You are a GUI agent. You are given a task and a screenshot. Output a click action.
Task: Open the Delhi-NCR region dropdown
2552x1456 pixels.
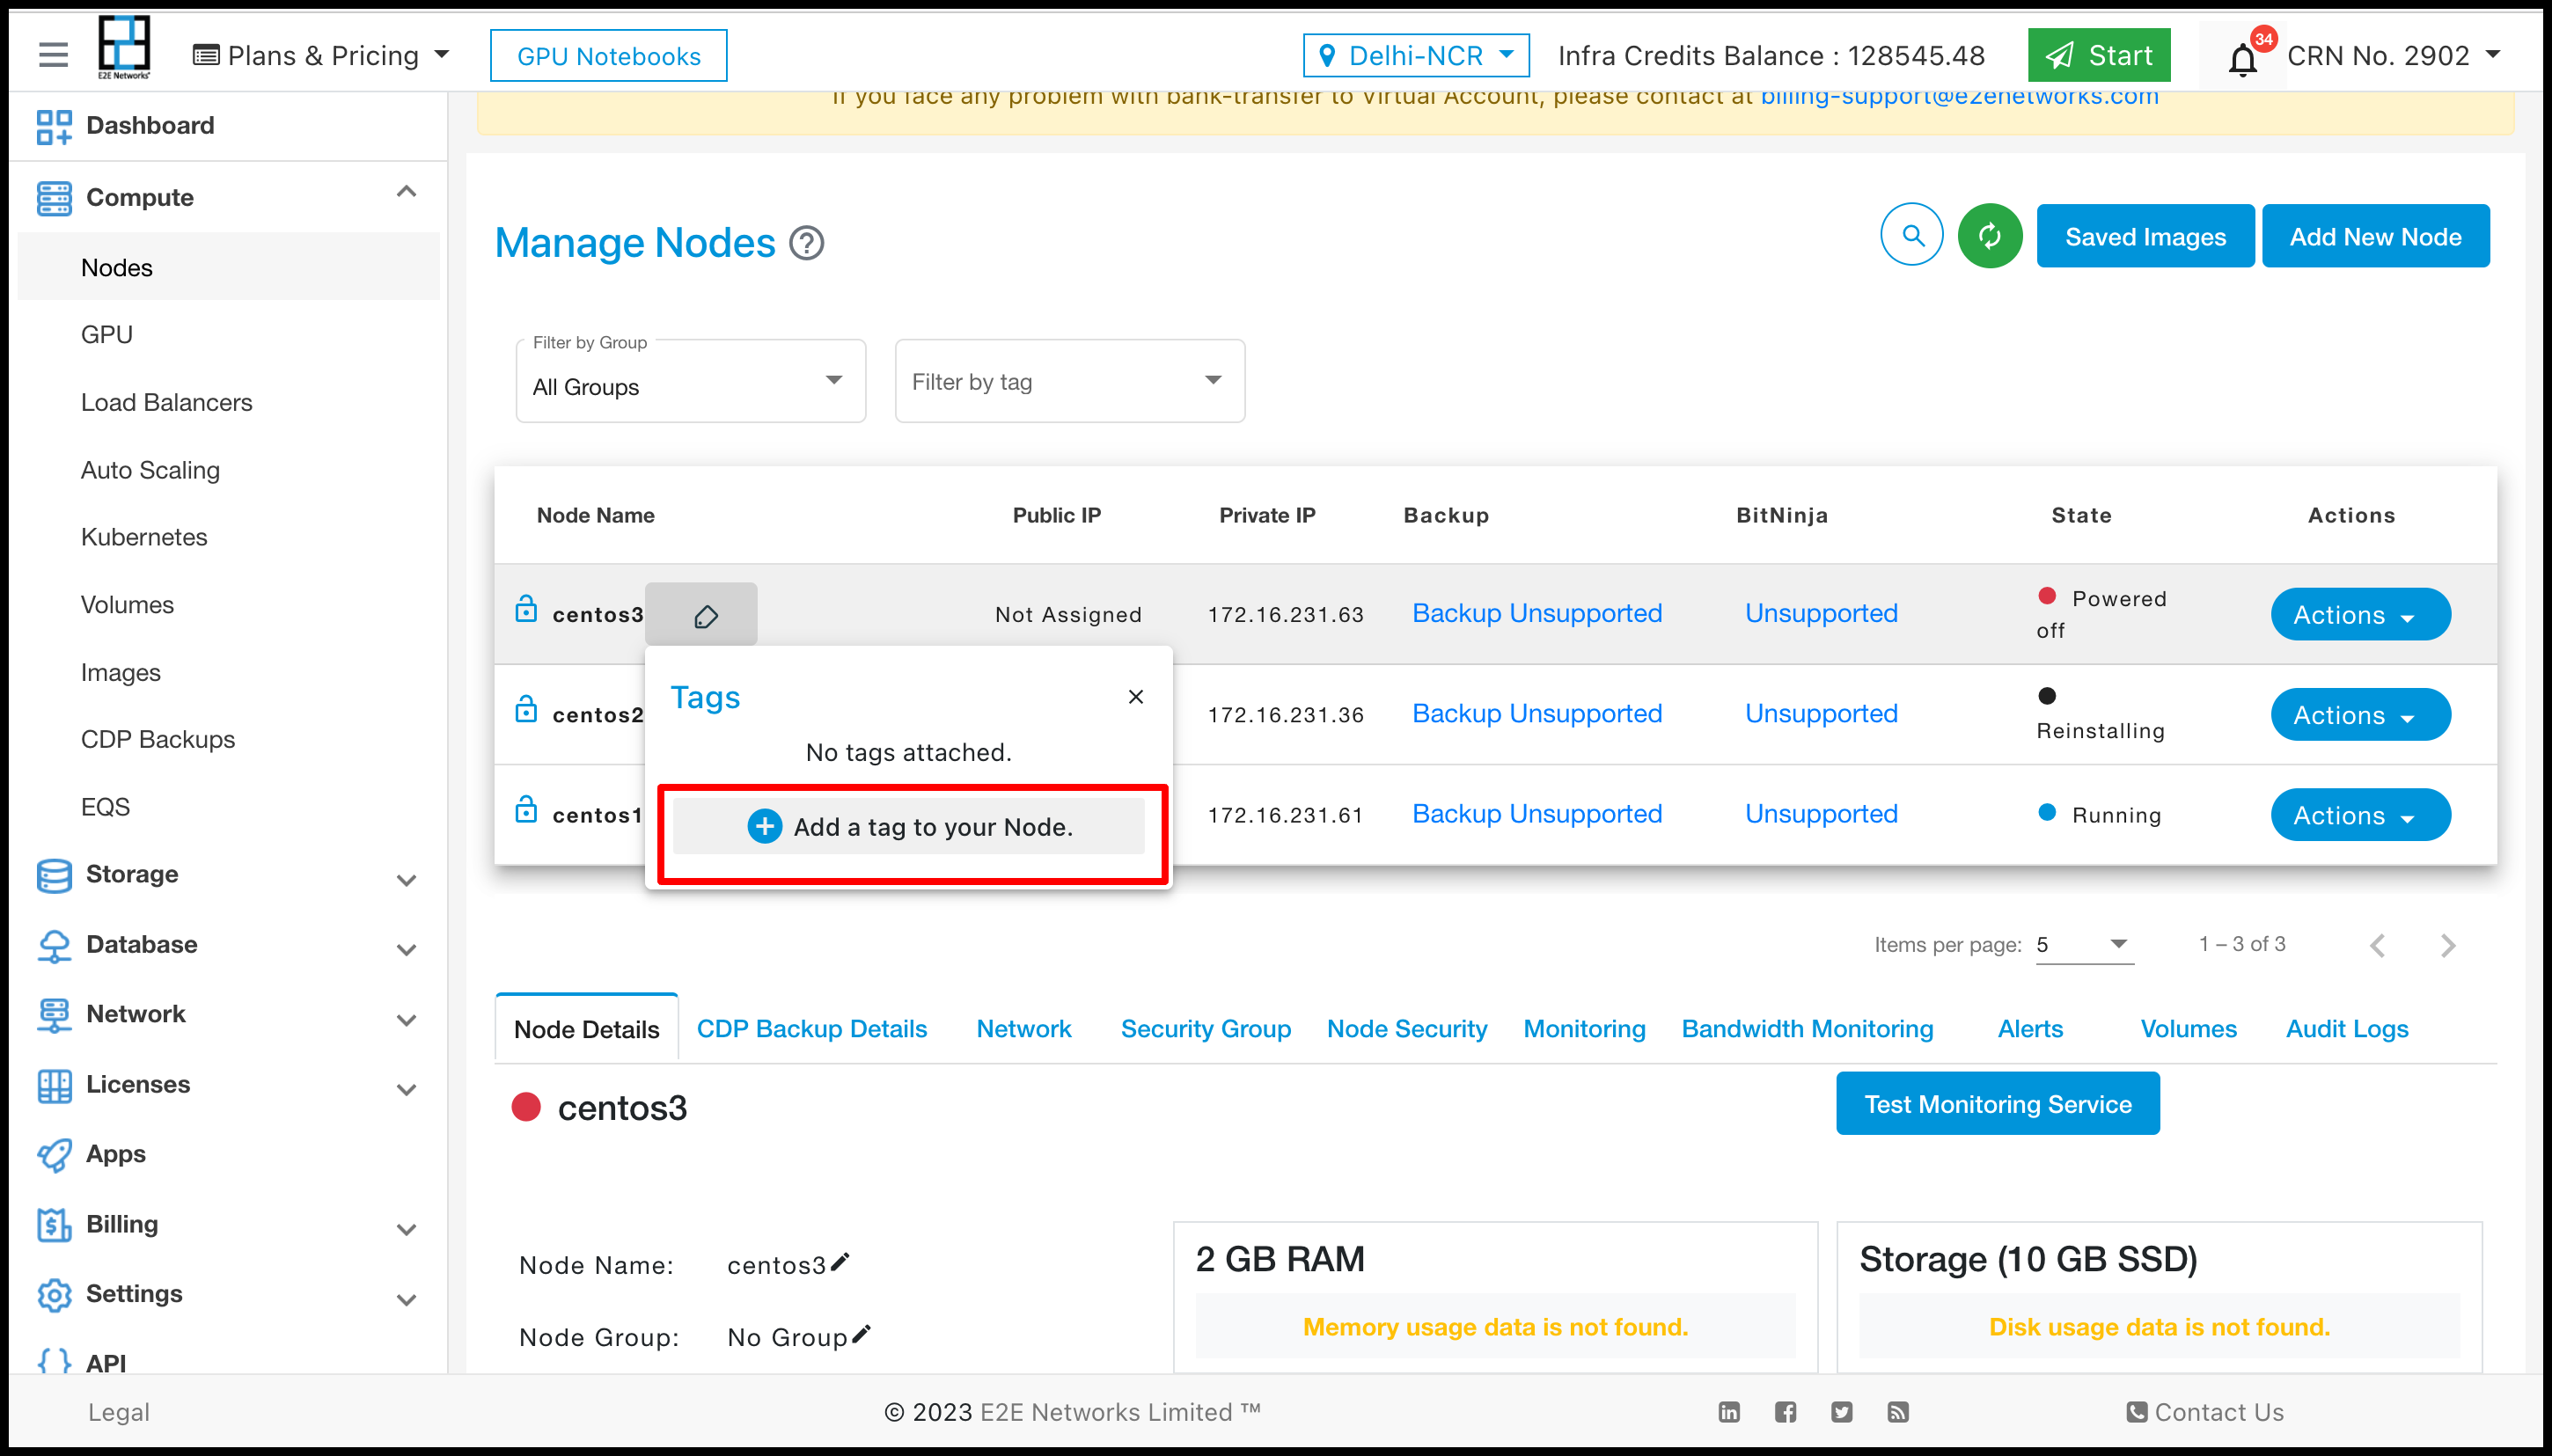[x=1416, y=56]
